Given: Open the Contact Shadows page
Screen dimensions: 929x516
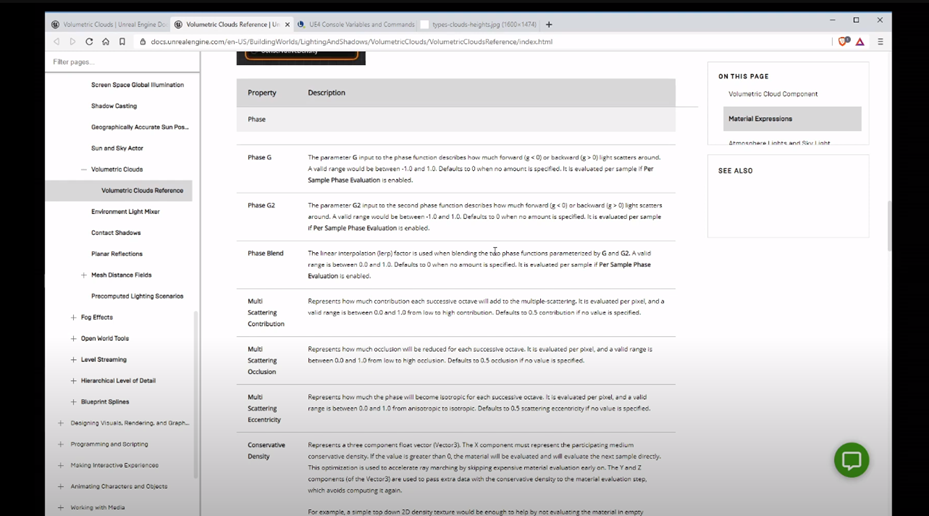Looking at the screenshot, I should pos(116,233).
